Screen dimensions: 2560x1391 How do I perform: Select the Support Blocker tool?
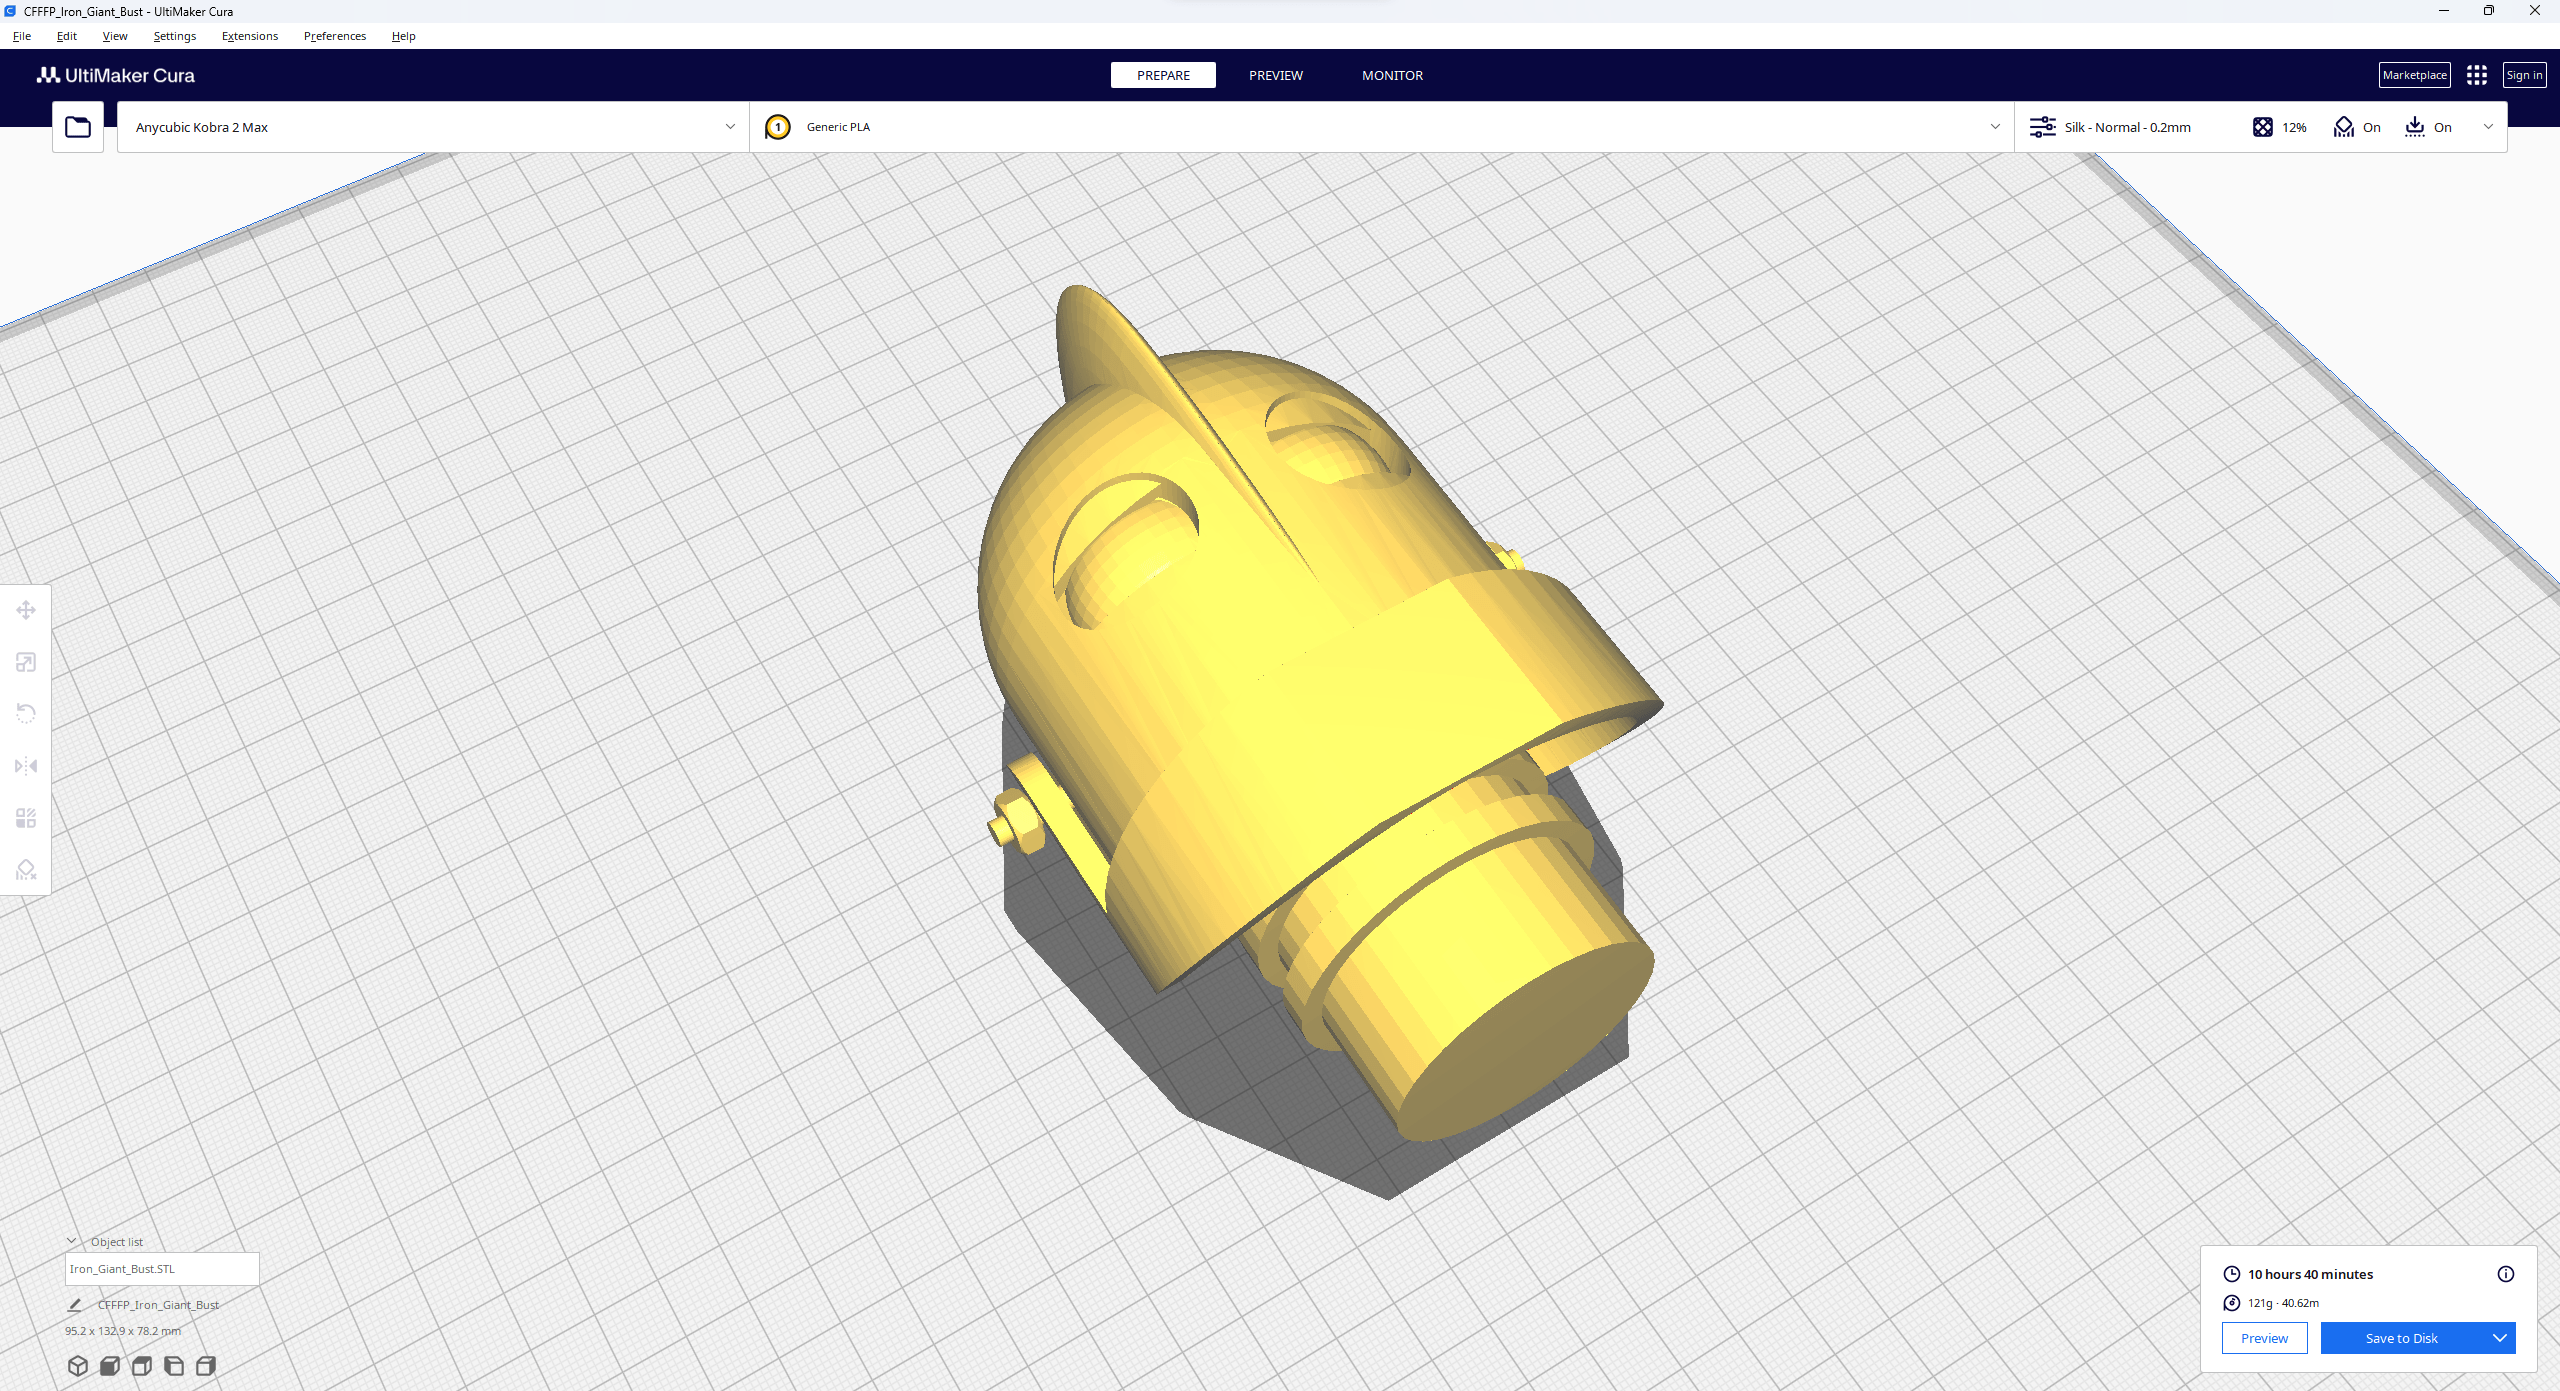coord(26,870)
